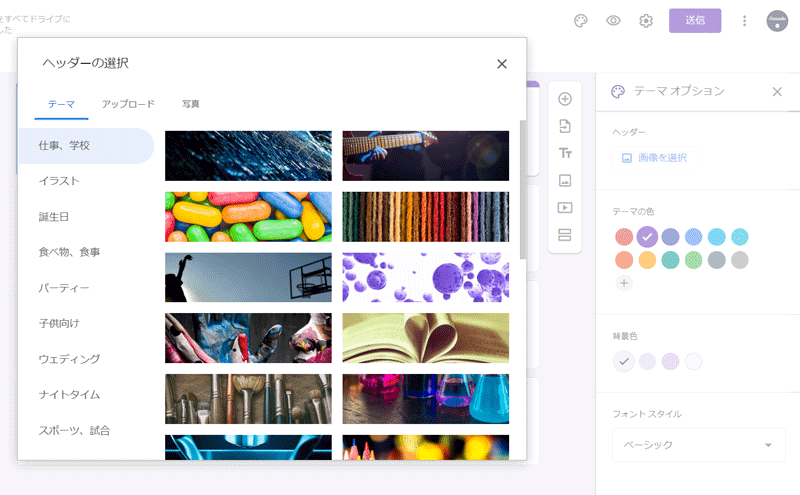The width and height of the screenshot is (800, 495).
Task: Pick the blue fiber optics header image
Action: pos(248,156)
